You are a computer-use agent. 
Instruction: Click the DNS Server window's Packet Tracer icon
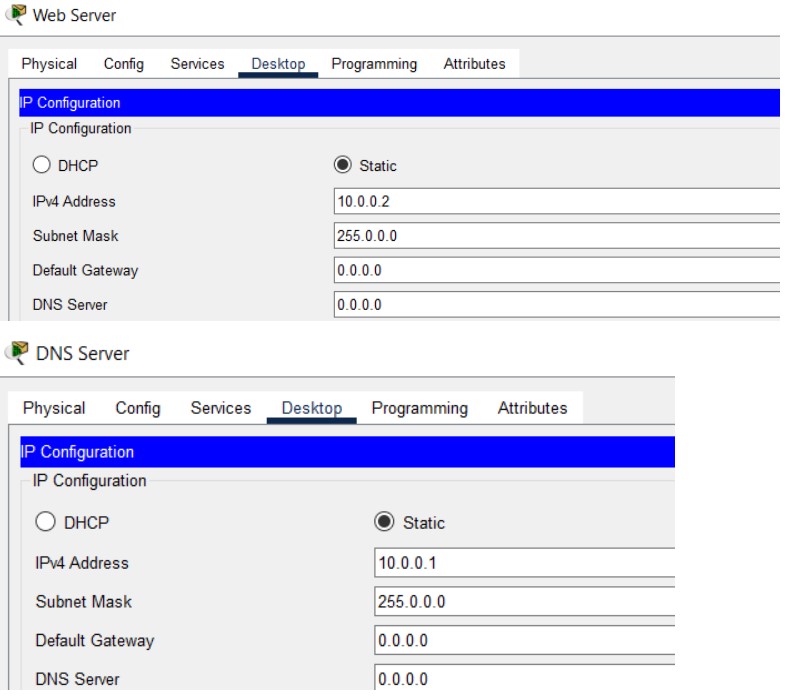[17, 352]
